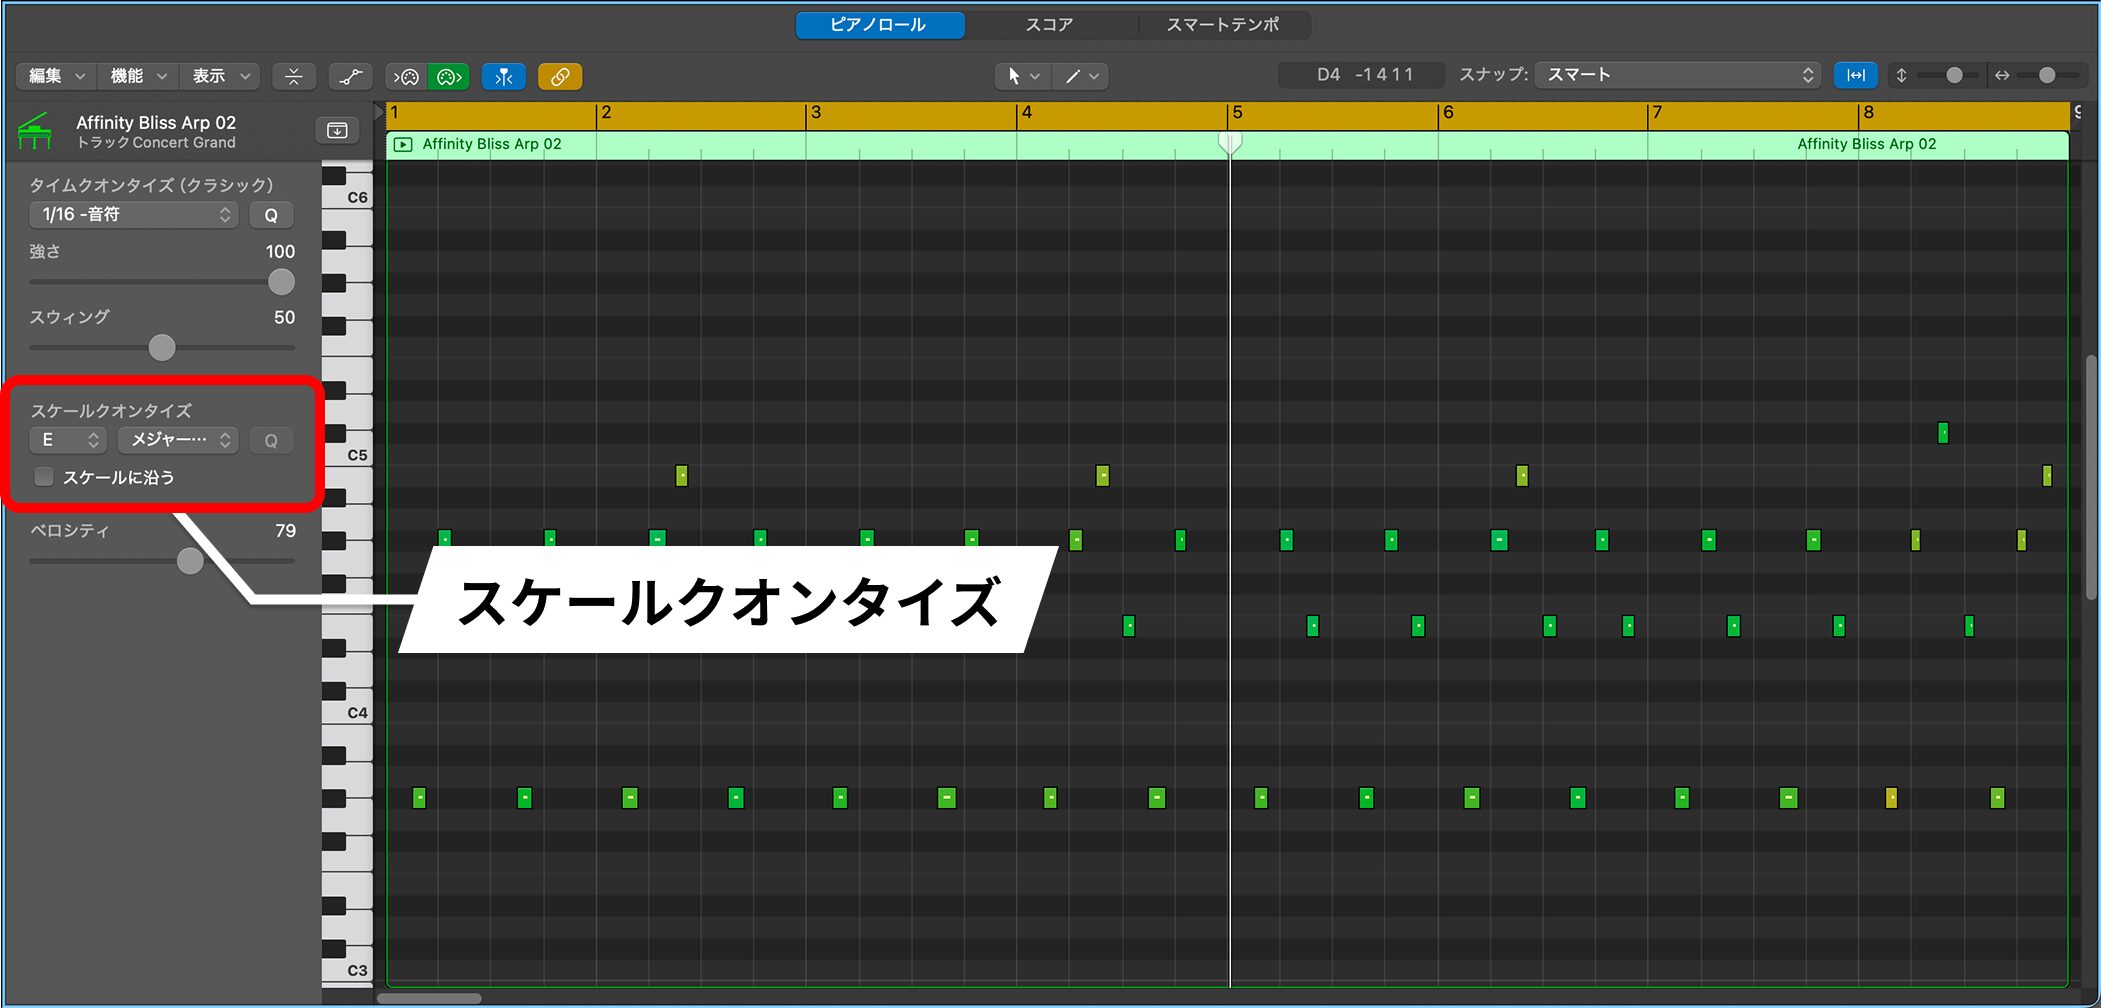Click the inspector hide icon beside track name
The image size is (2101, 1008).
click(x=337, y=131)
